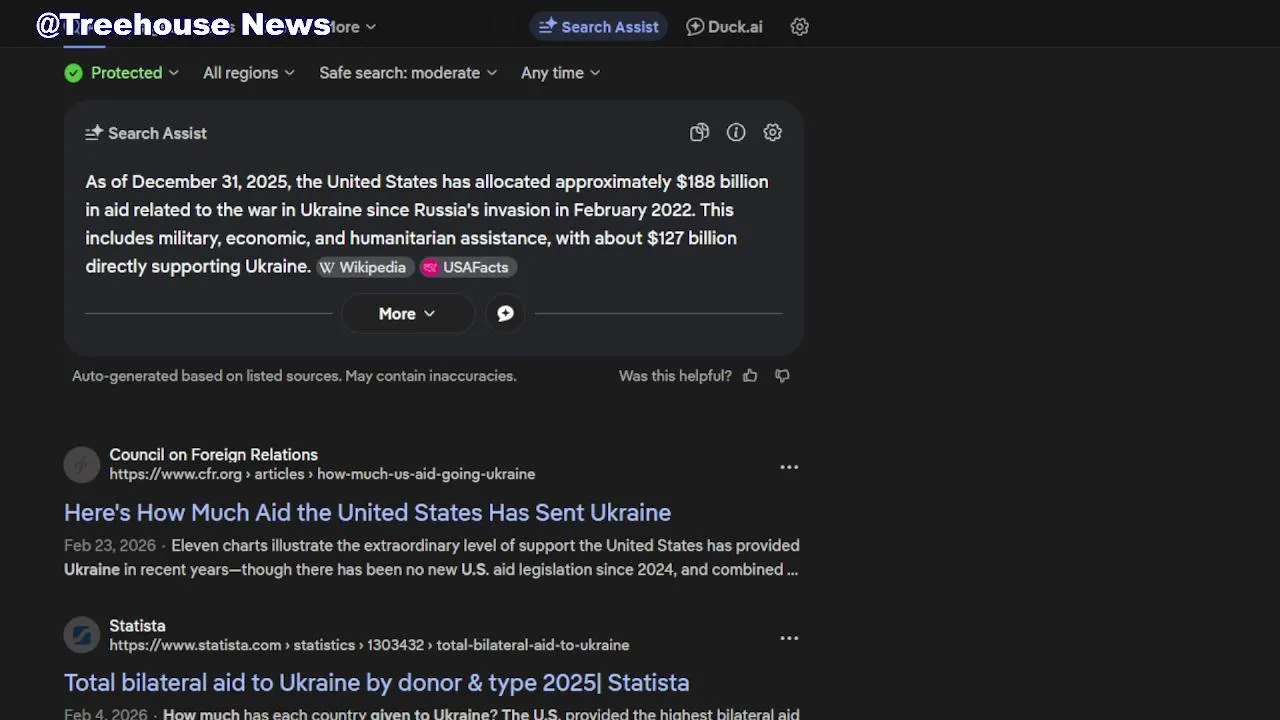Mark the answer unhelpful with thumbs down
This screenshot has width=1280, height=720.
pos(782,376)
